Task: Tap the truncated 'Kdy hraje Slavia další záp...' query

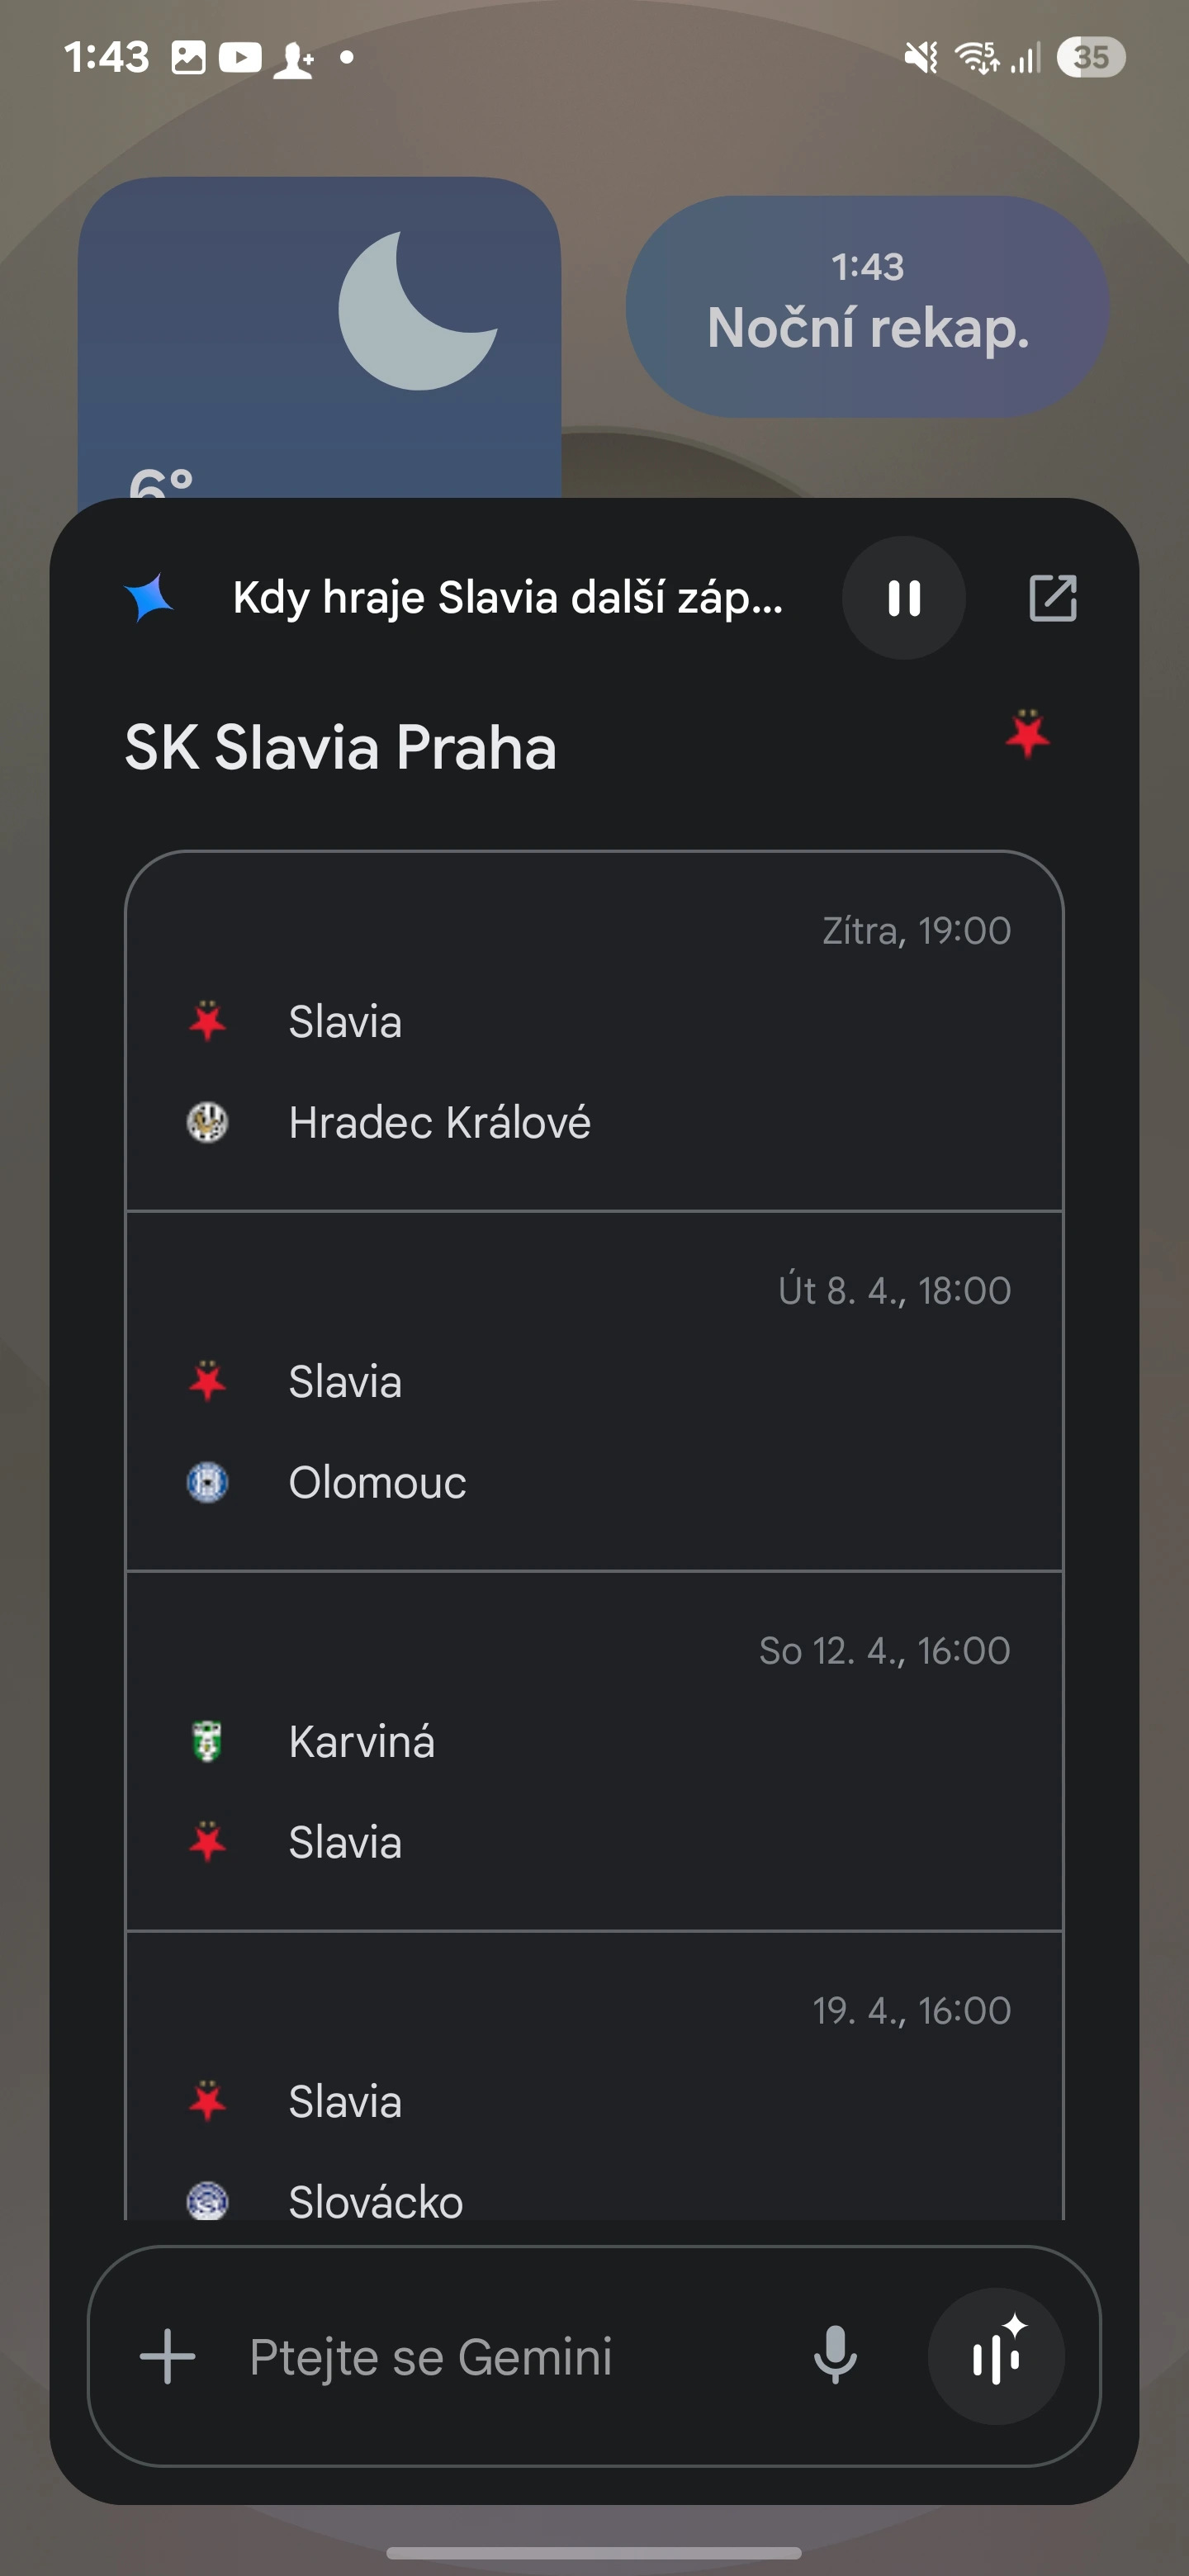Action: [x=507, y=598]
